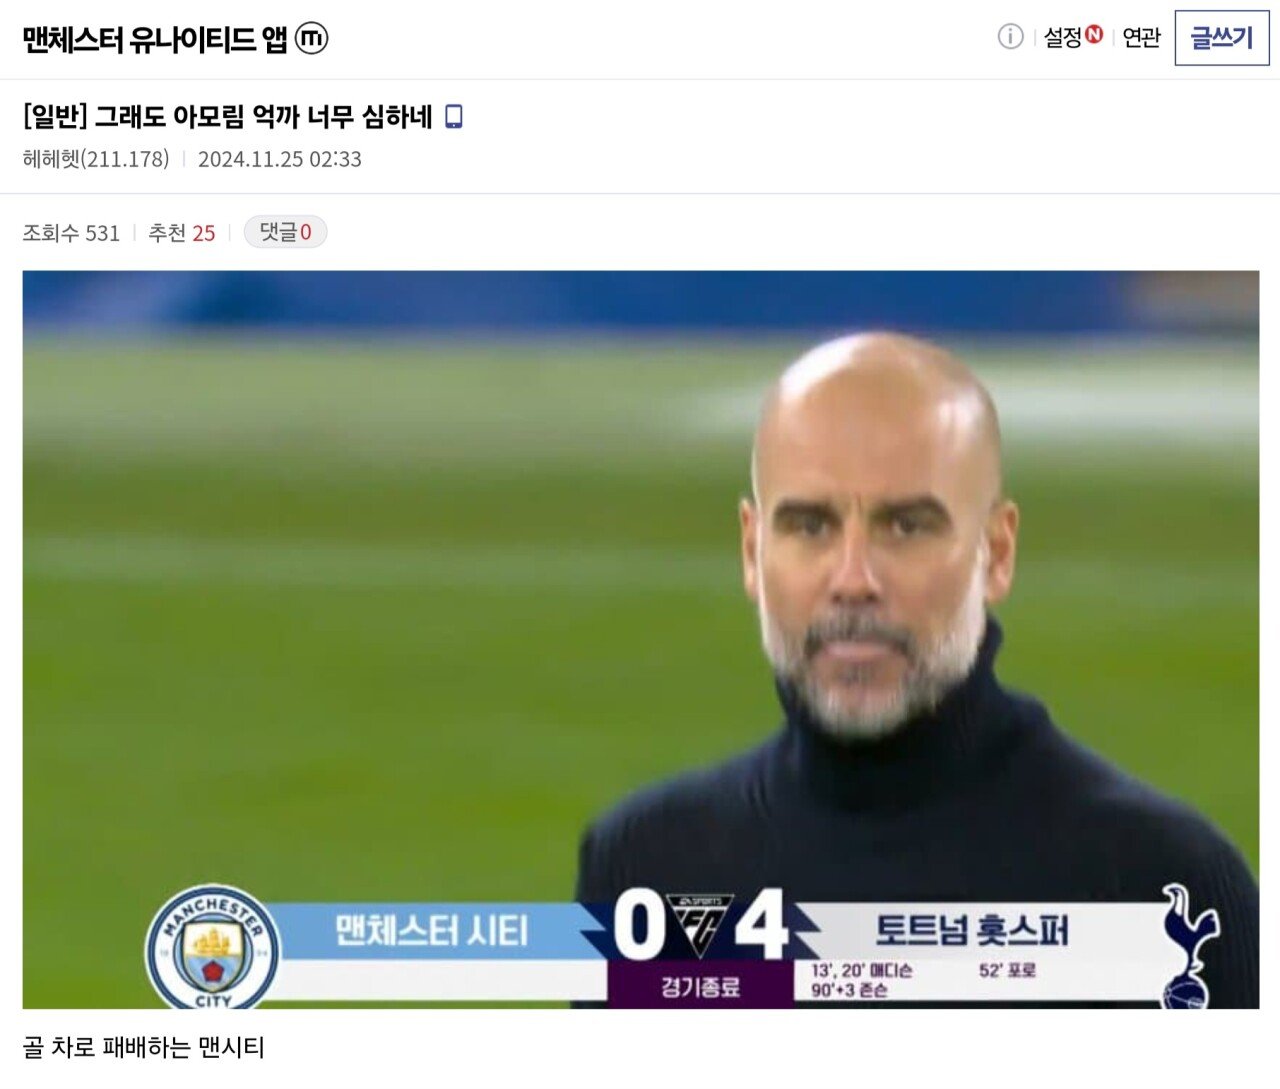The image size is (1280, 1089).
Task: Open the match screenshot image of the coach
Action: 640,639
